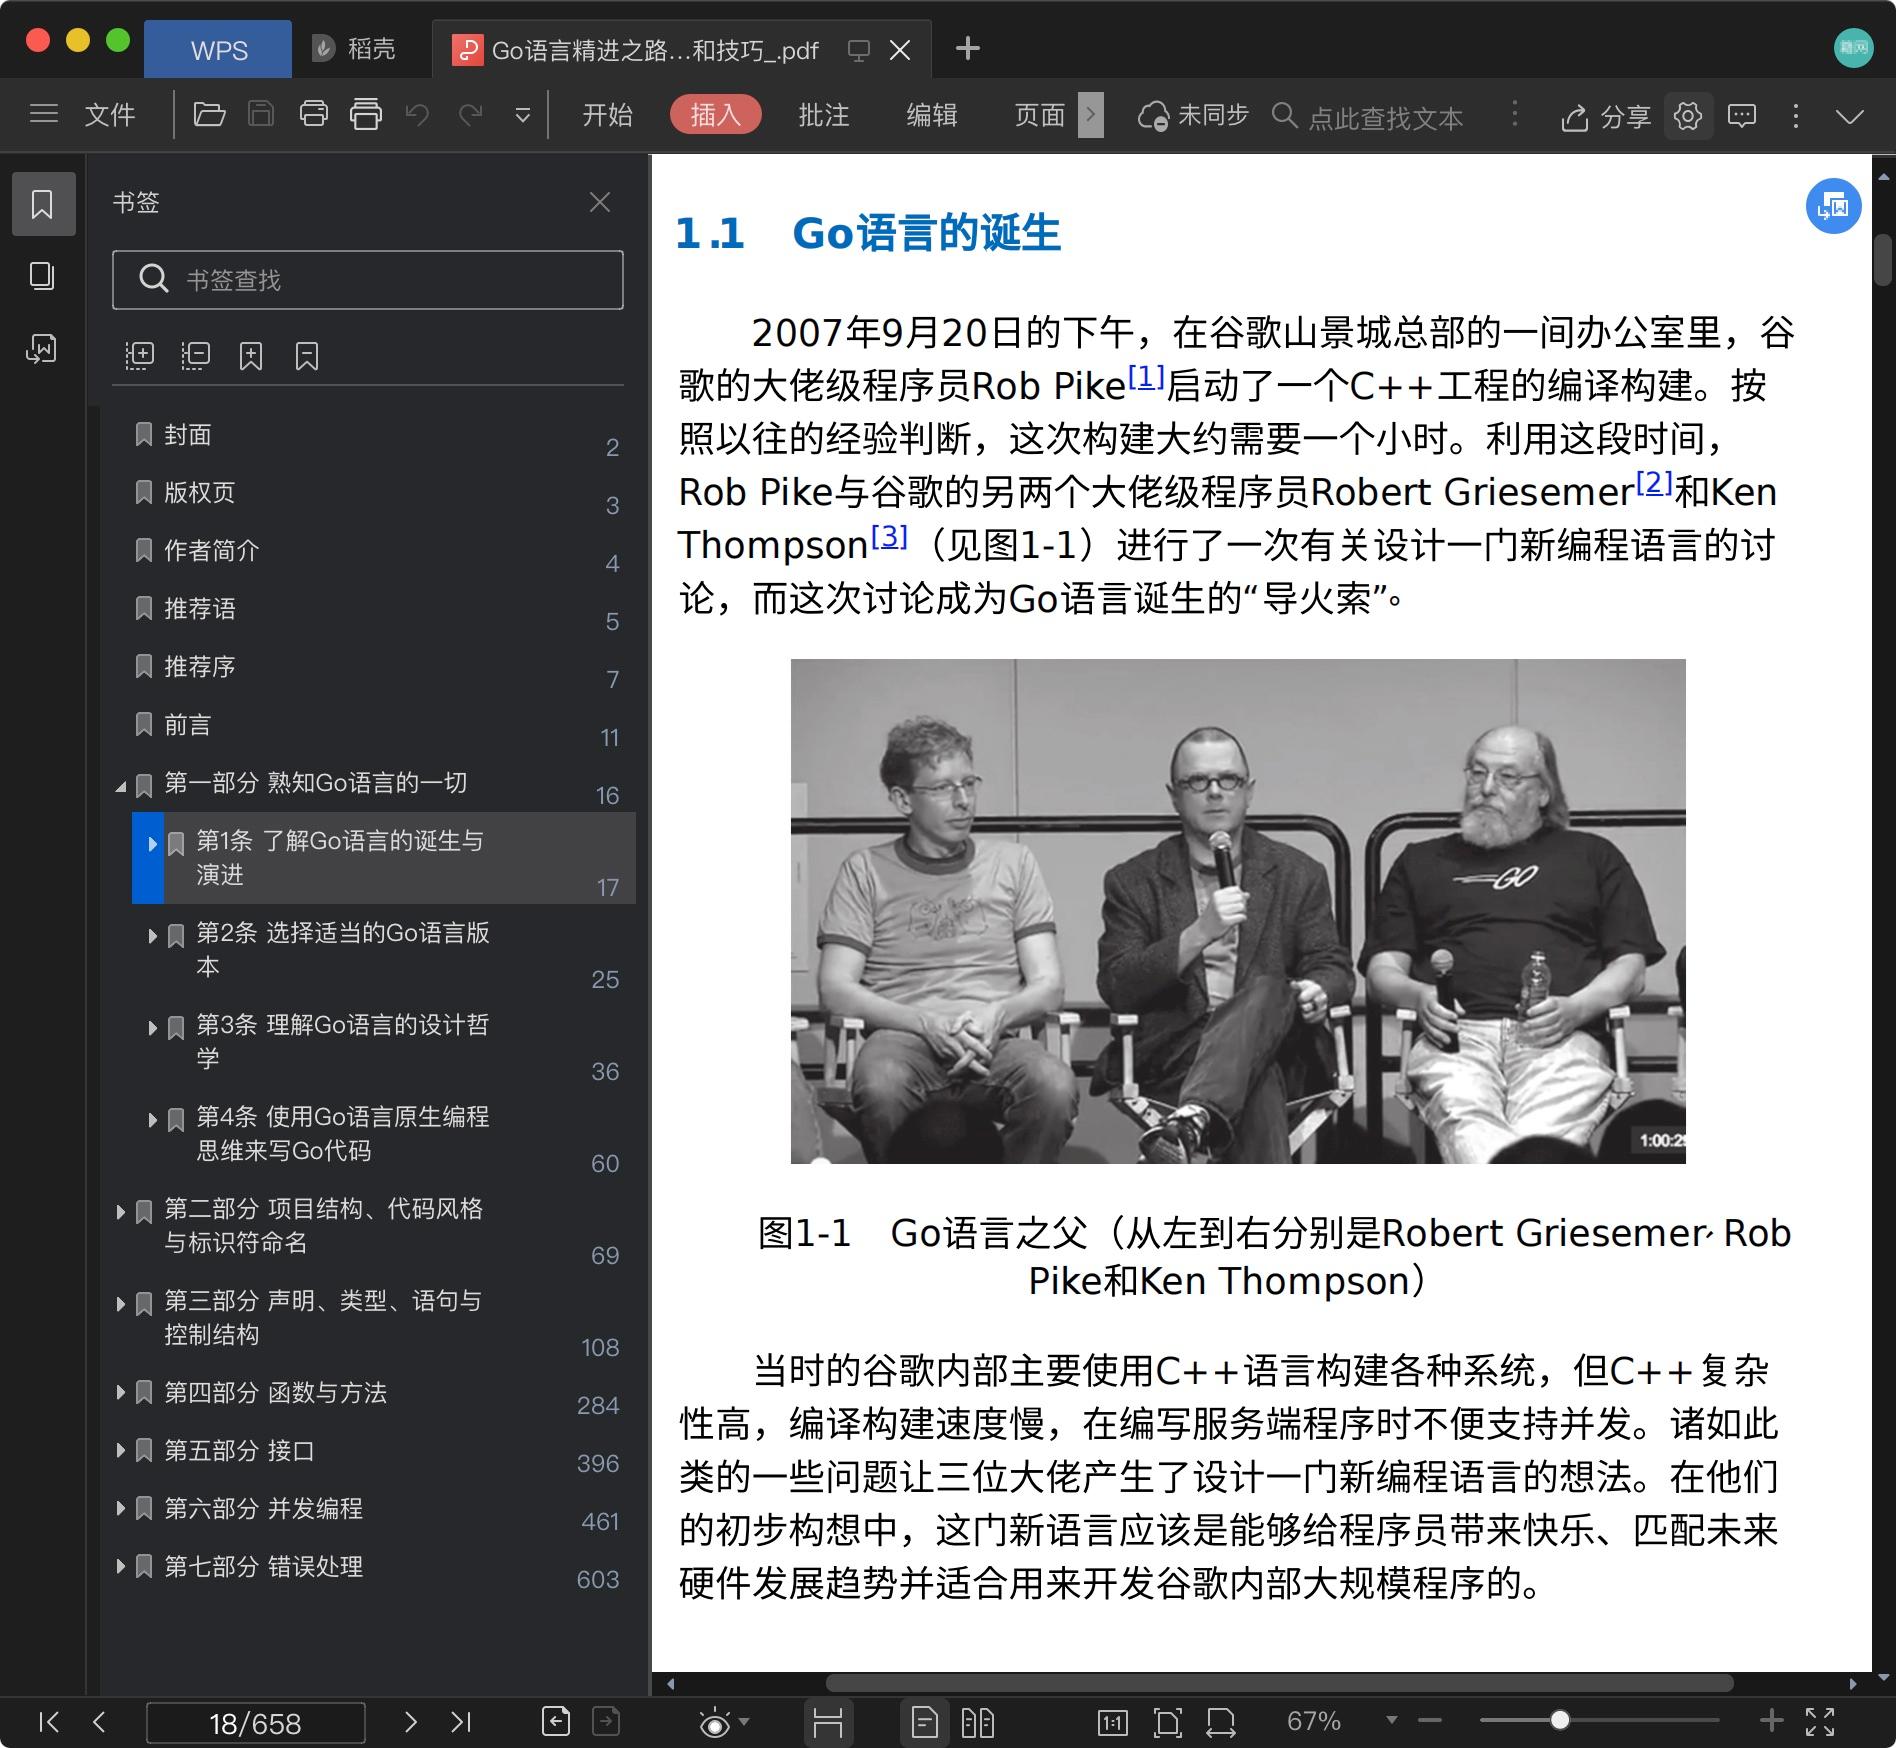Screen dimensions: 1896x1748
Task: Go to previous page arrow
Action: (x=99, y=1722)
